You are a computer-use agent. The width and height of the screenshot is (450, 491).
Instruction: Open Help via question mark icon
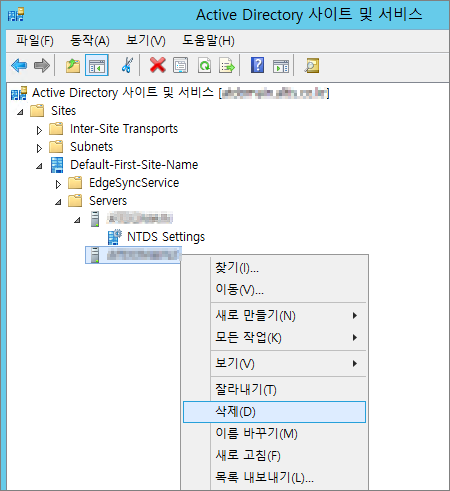point(257,65)
